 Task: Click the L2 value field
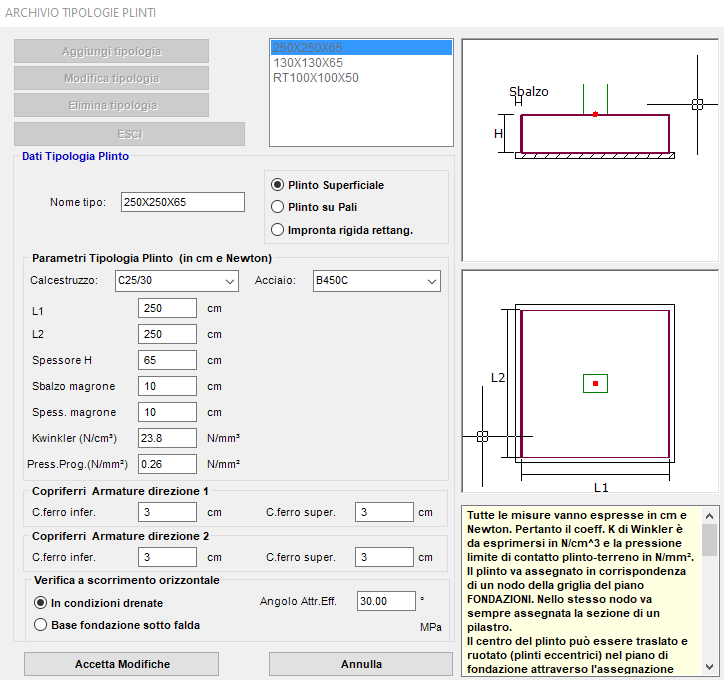[167, 334]
